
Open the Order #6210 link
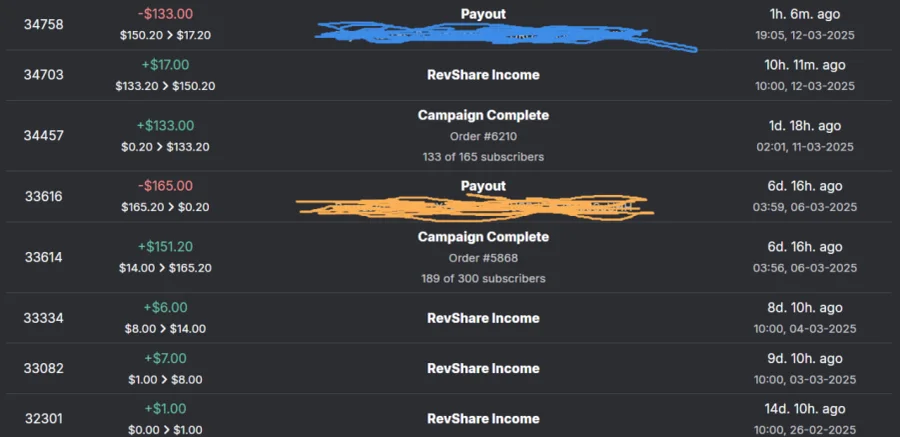pos(483,136)
